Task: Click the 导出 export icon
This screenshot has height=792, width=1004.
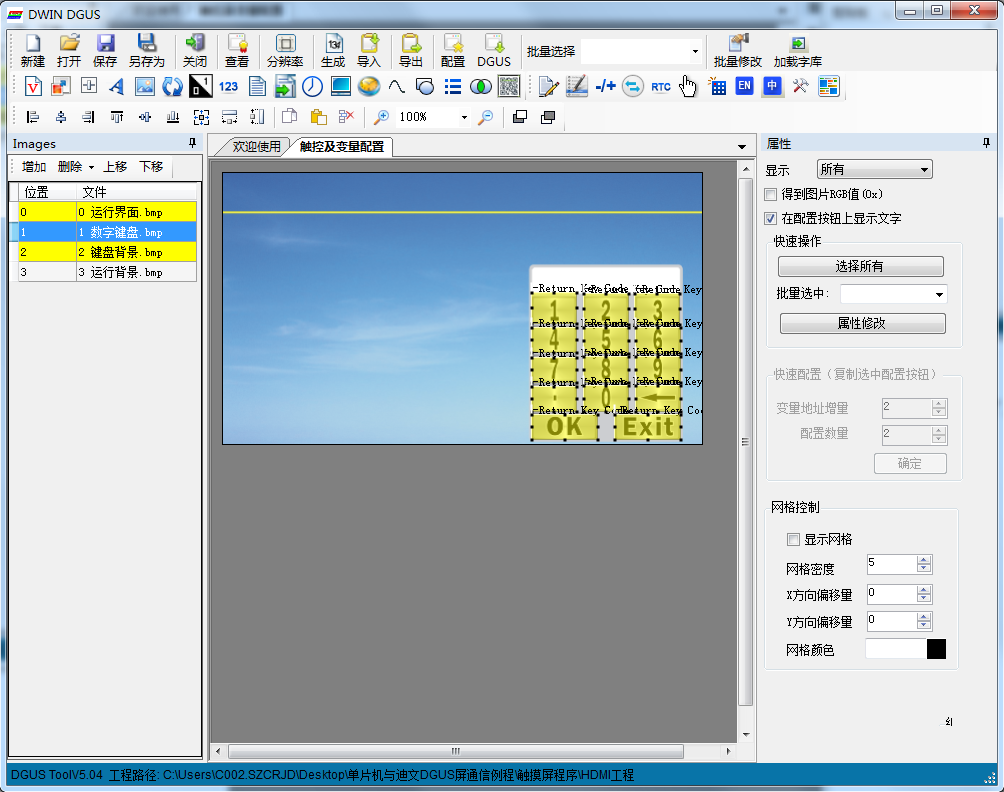Action: (x=410, y=51)
